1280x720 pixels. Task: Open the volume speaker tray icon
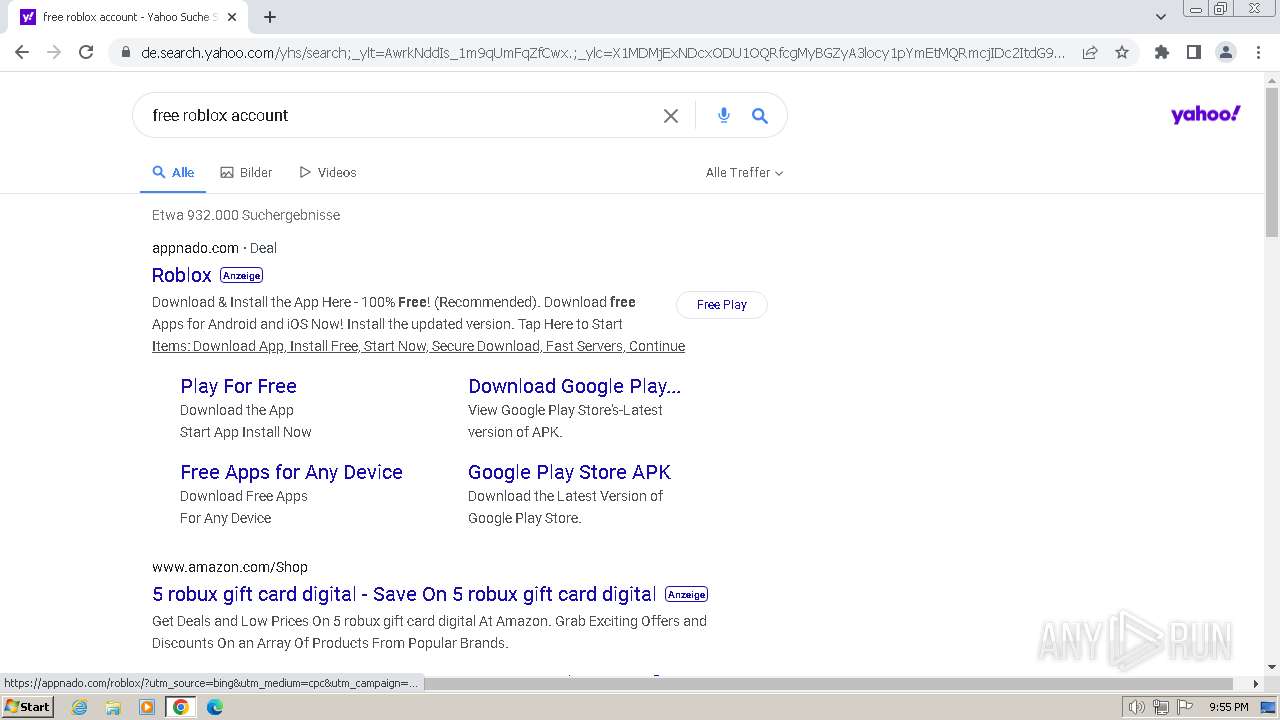pyautogui.click(x=1137, y=707)
